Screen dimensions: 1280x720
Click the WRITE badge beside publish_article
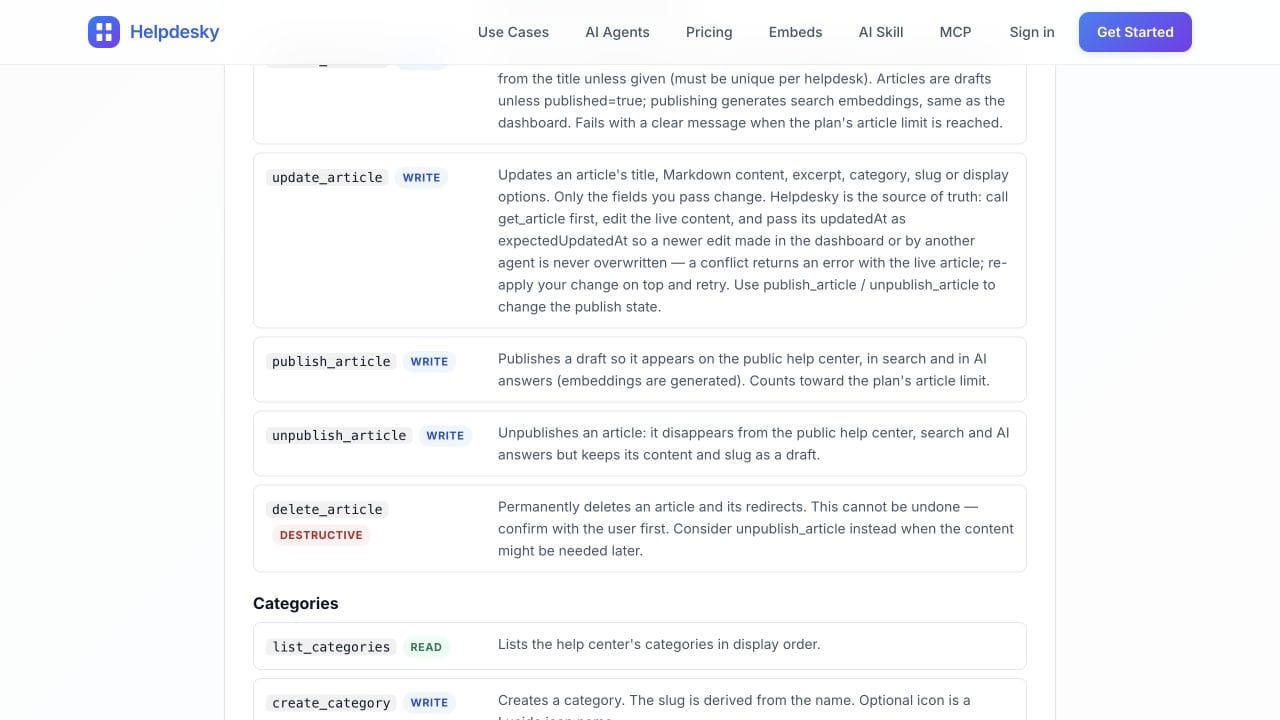(x=429, y=361)
